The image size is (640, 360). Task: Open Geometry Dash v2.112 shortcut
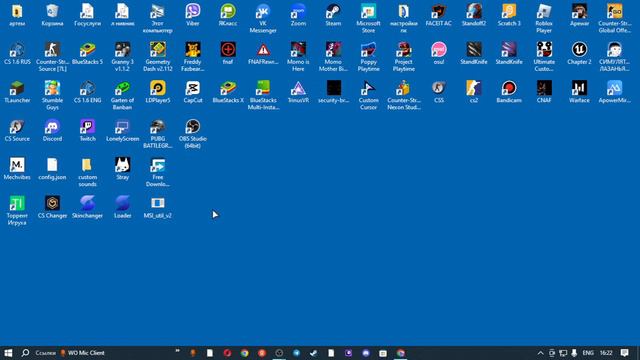(x=158, y=57)
